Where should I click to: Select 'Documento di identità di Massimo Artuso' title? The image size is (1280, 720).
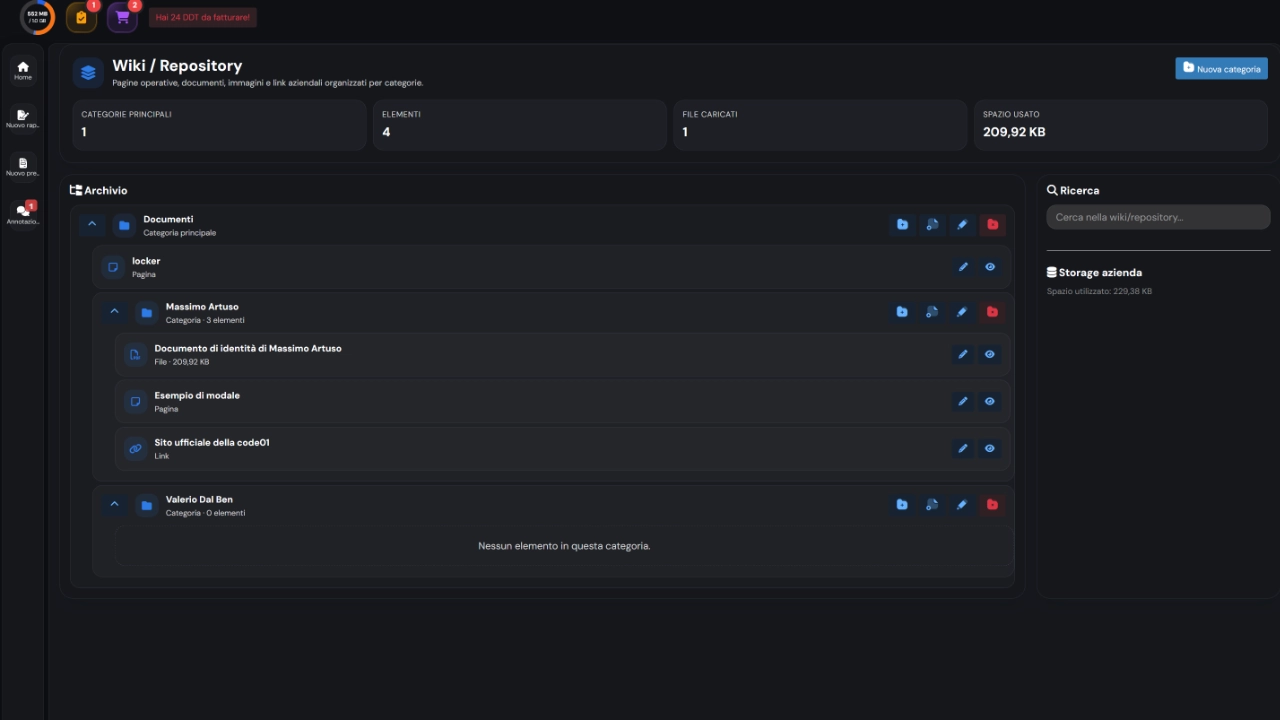[248, 348]
